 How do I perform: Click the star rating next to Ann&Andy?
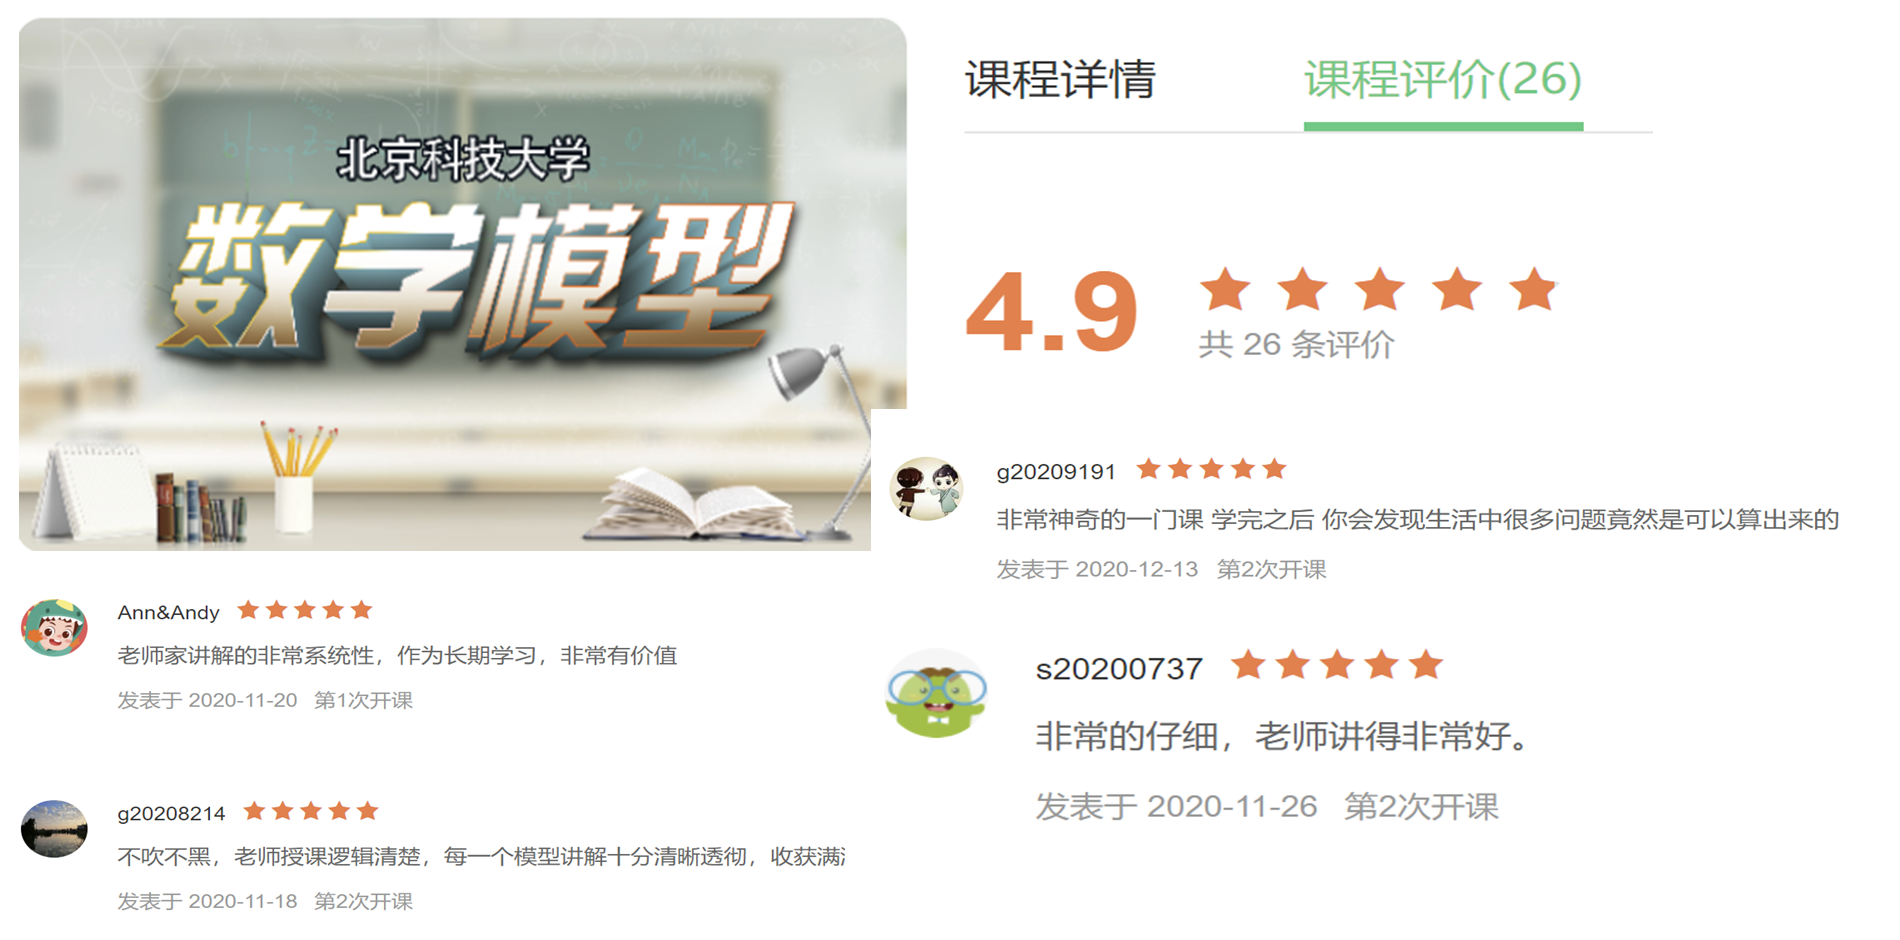(x=305, y=610)
